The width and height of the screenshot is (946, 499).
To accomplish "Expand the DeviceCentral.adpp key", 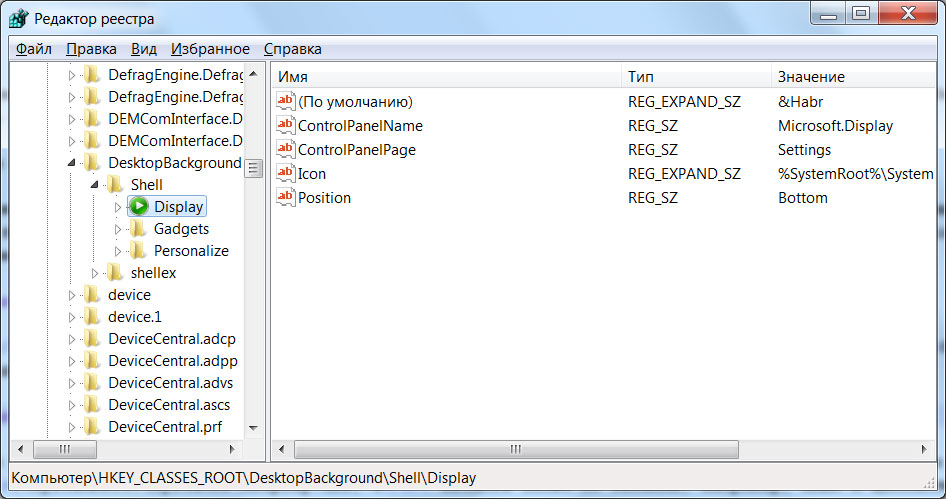I will [72, 361].
